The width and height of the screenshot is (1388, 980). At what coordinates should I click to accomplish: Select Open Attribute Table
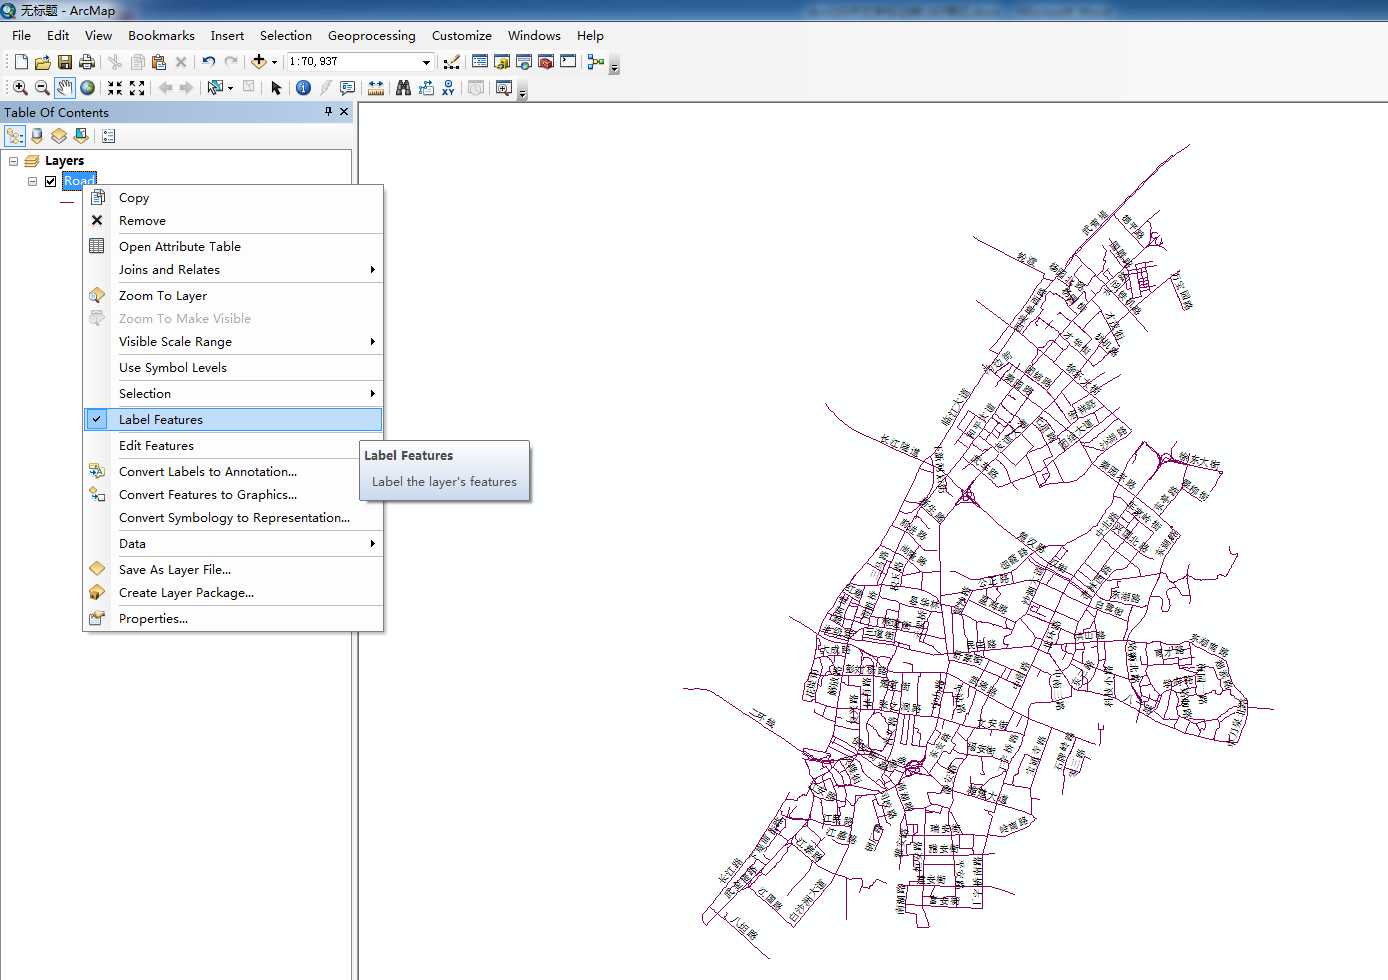233,246
